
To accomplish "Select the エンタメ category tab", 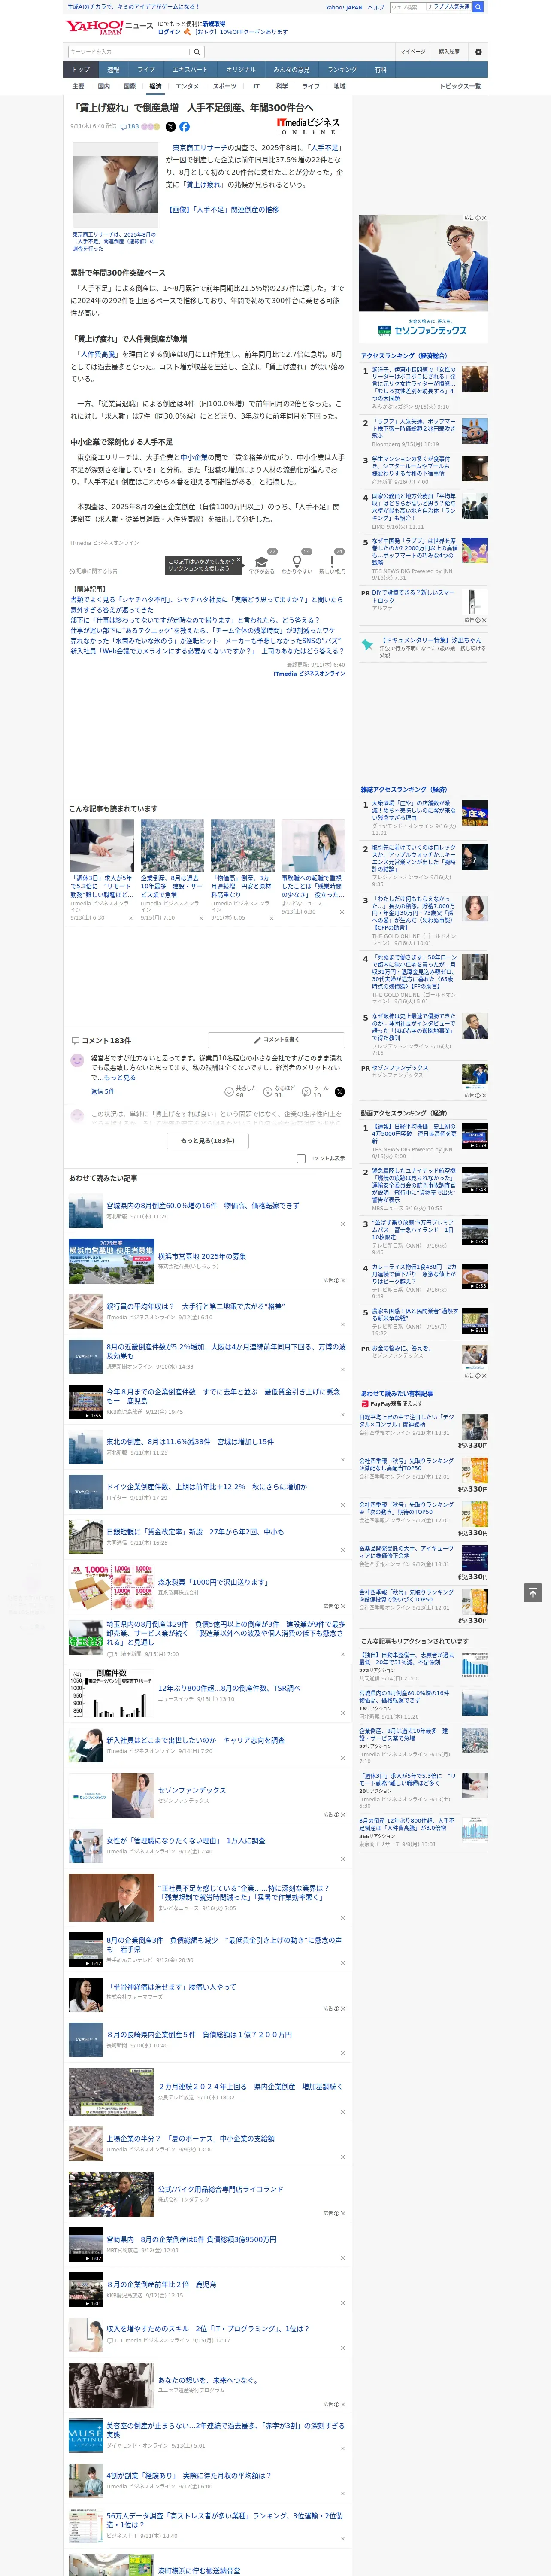I will (x=187, y=87).
